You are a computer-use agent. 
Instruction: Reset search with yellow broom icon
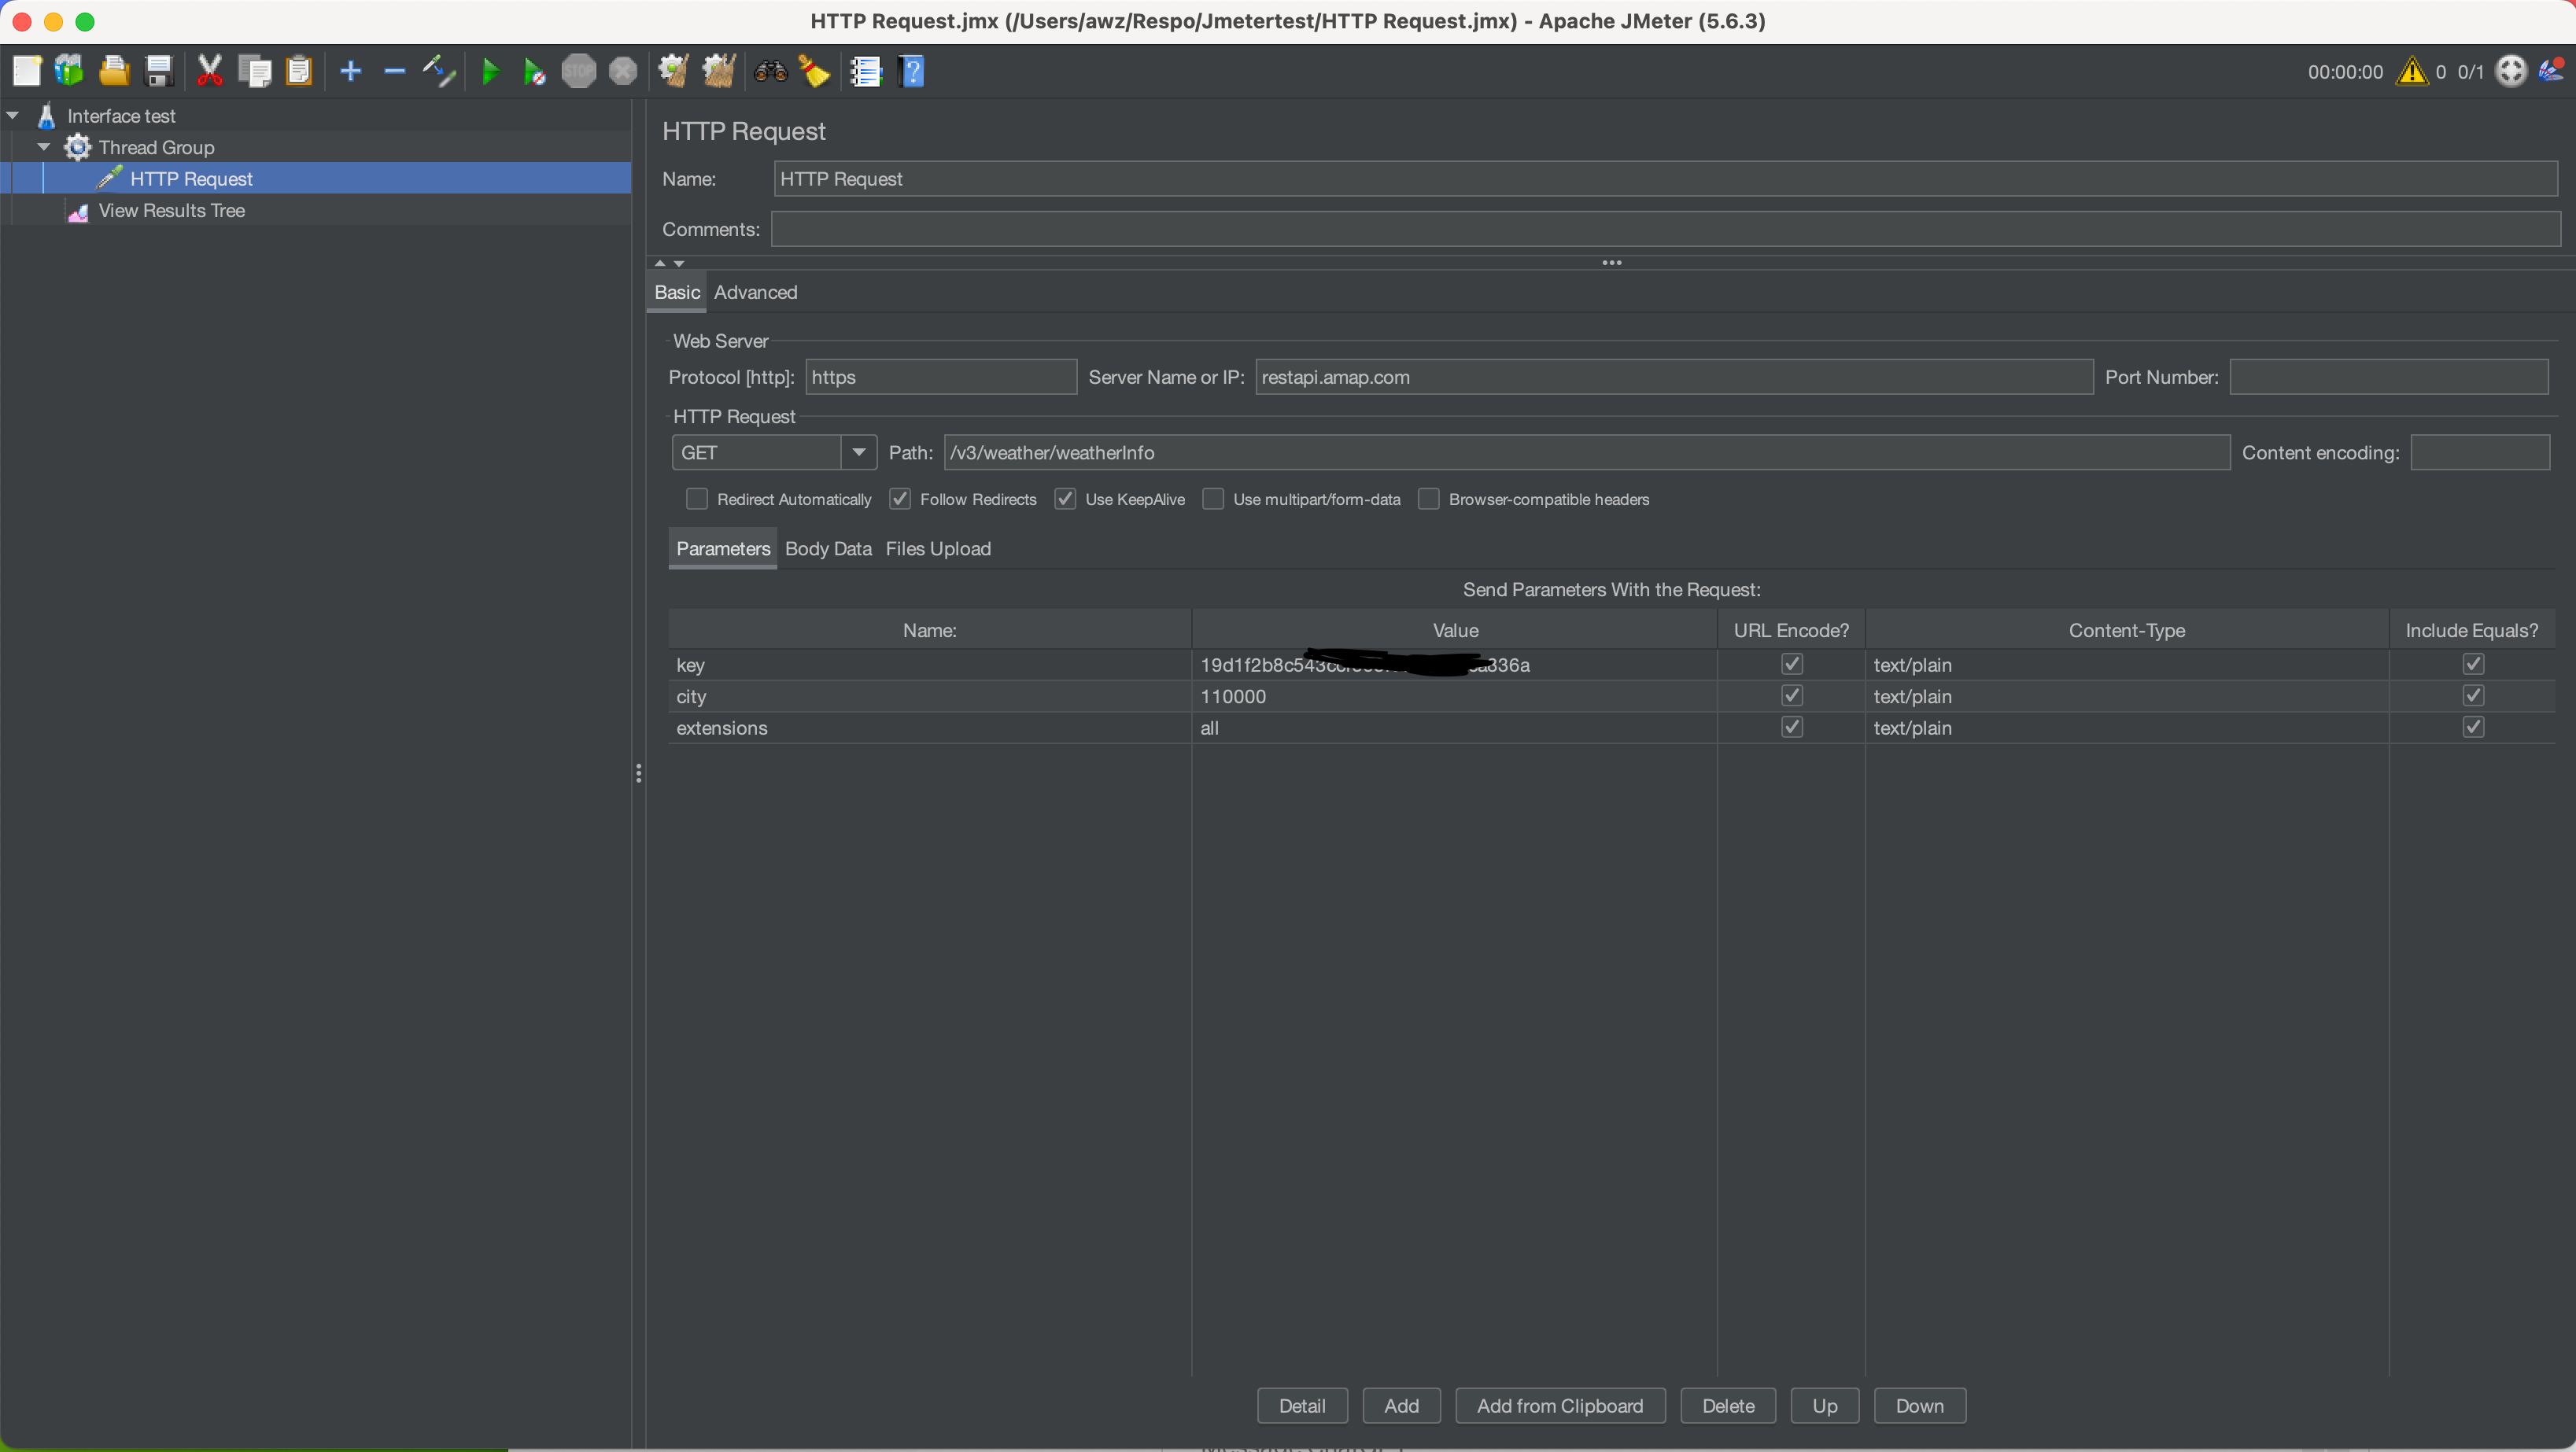(814, 71)
